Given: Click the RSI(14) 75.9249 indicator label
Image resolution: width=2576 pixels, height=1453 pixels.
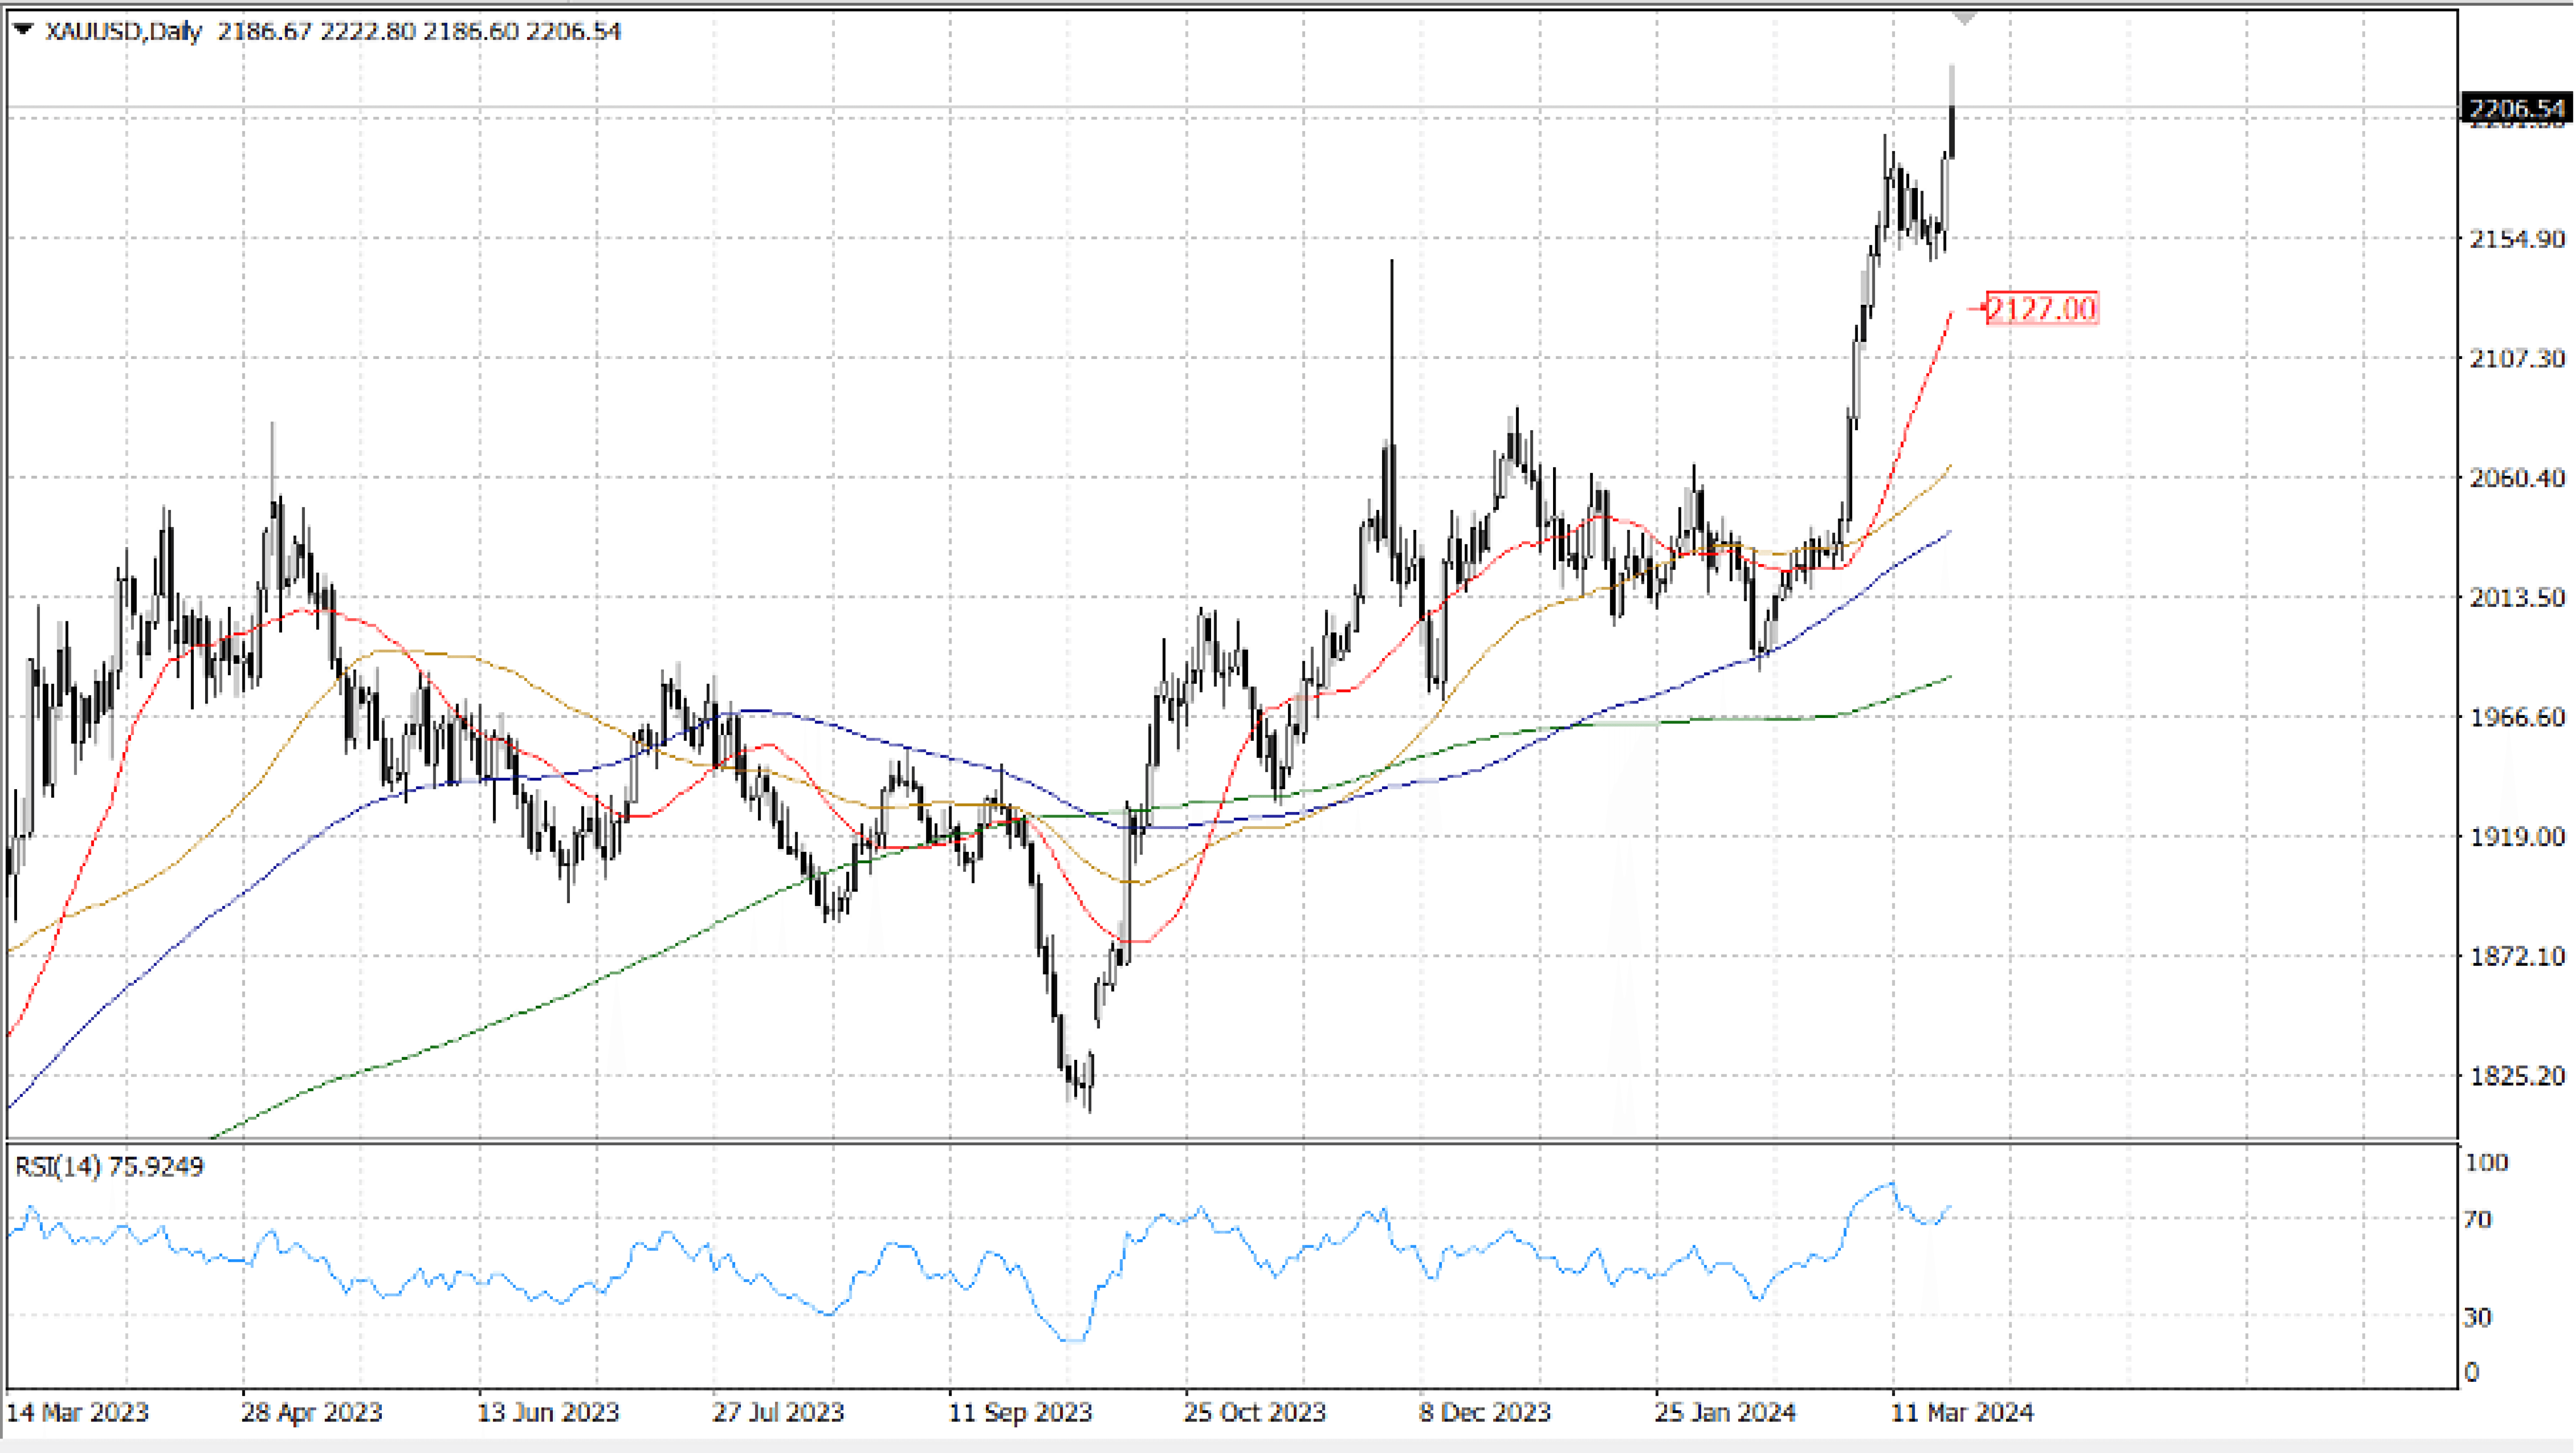Looking at the screenshot, I should click(109, 1167).
